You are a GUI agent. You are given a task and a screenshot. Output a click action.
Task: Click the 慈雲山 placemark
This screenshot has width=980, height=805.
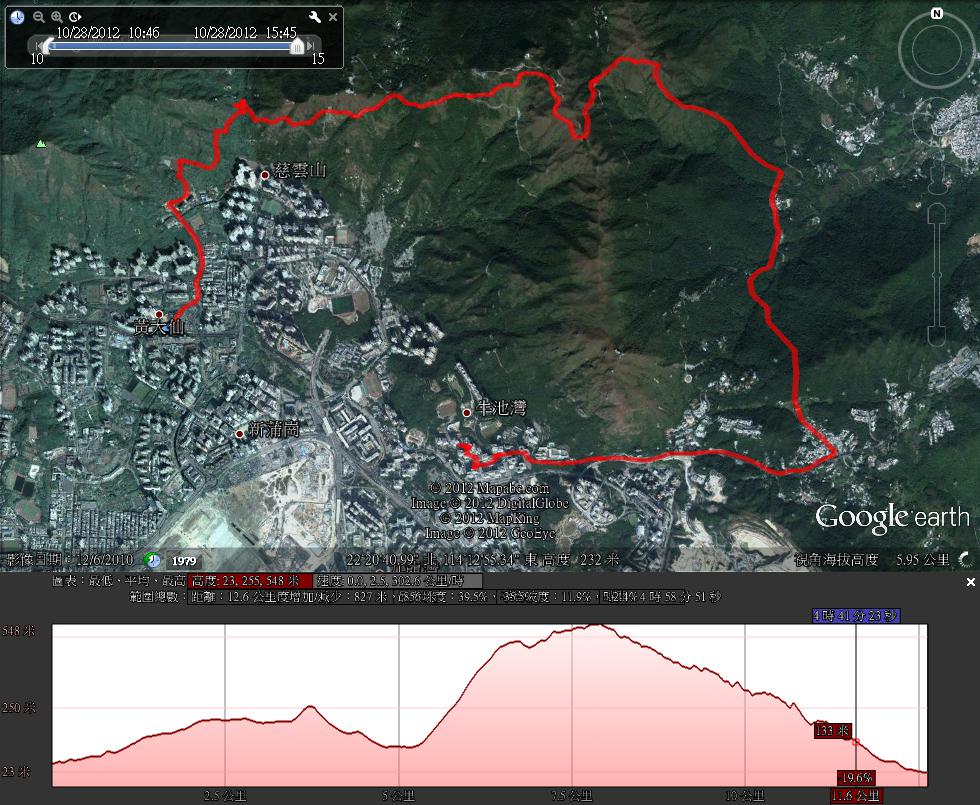[265, 175]
